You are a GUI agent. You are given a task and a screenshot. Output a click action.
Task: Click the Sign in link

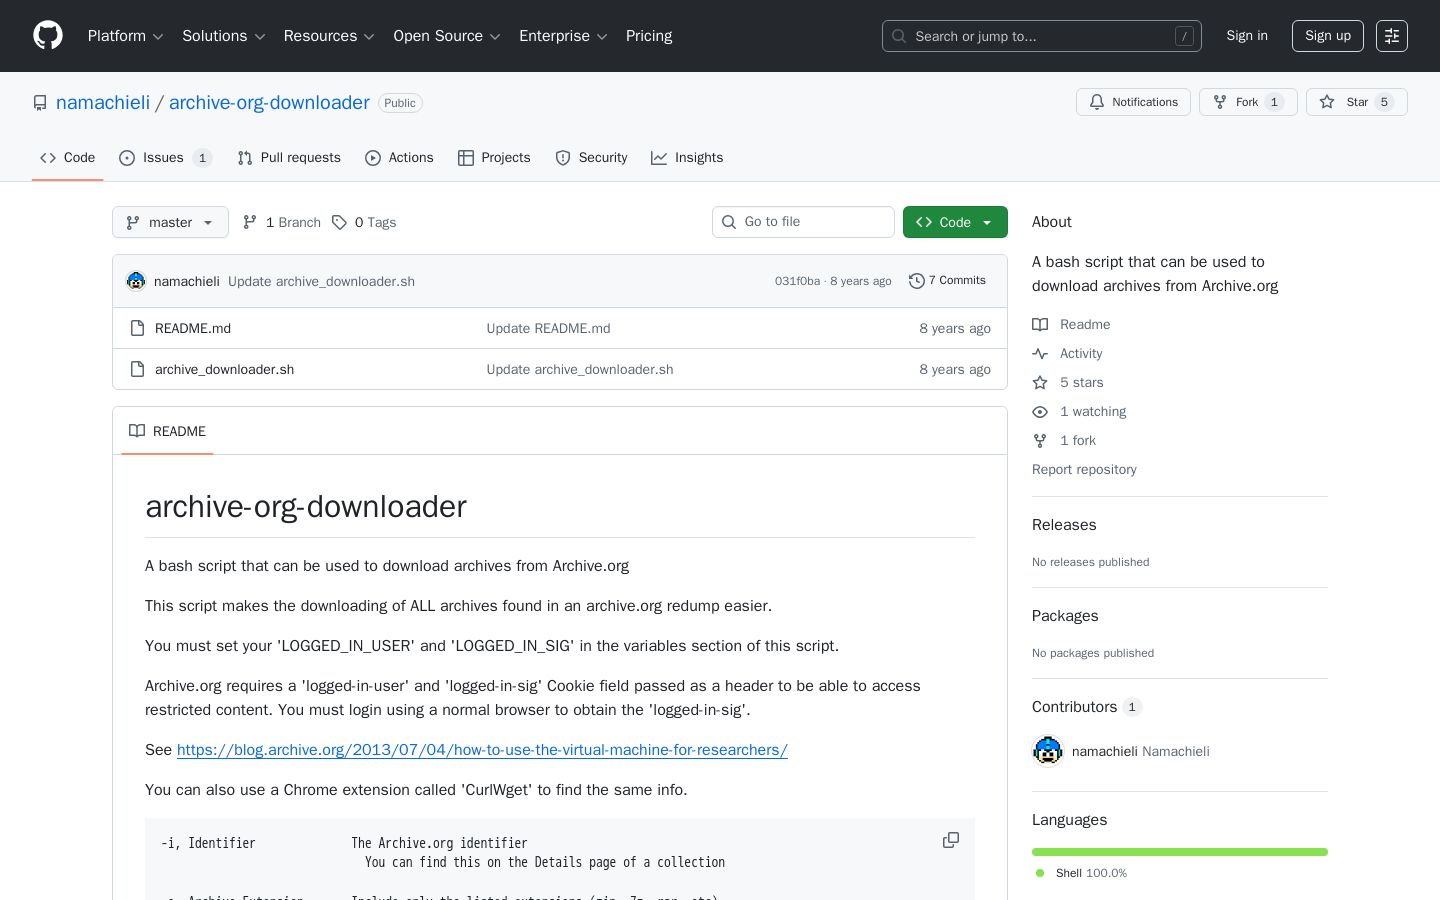point(1247,36)
